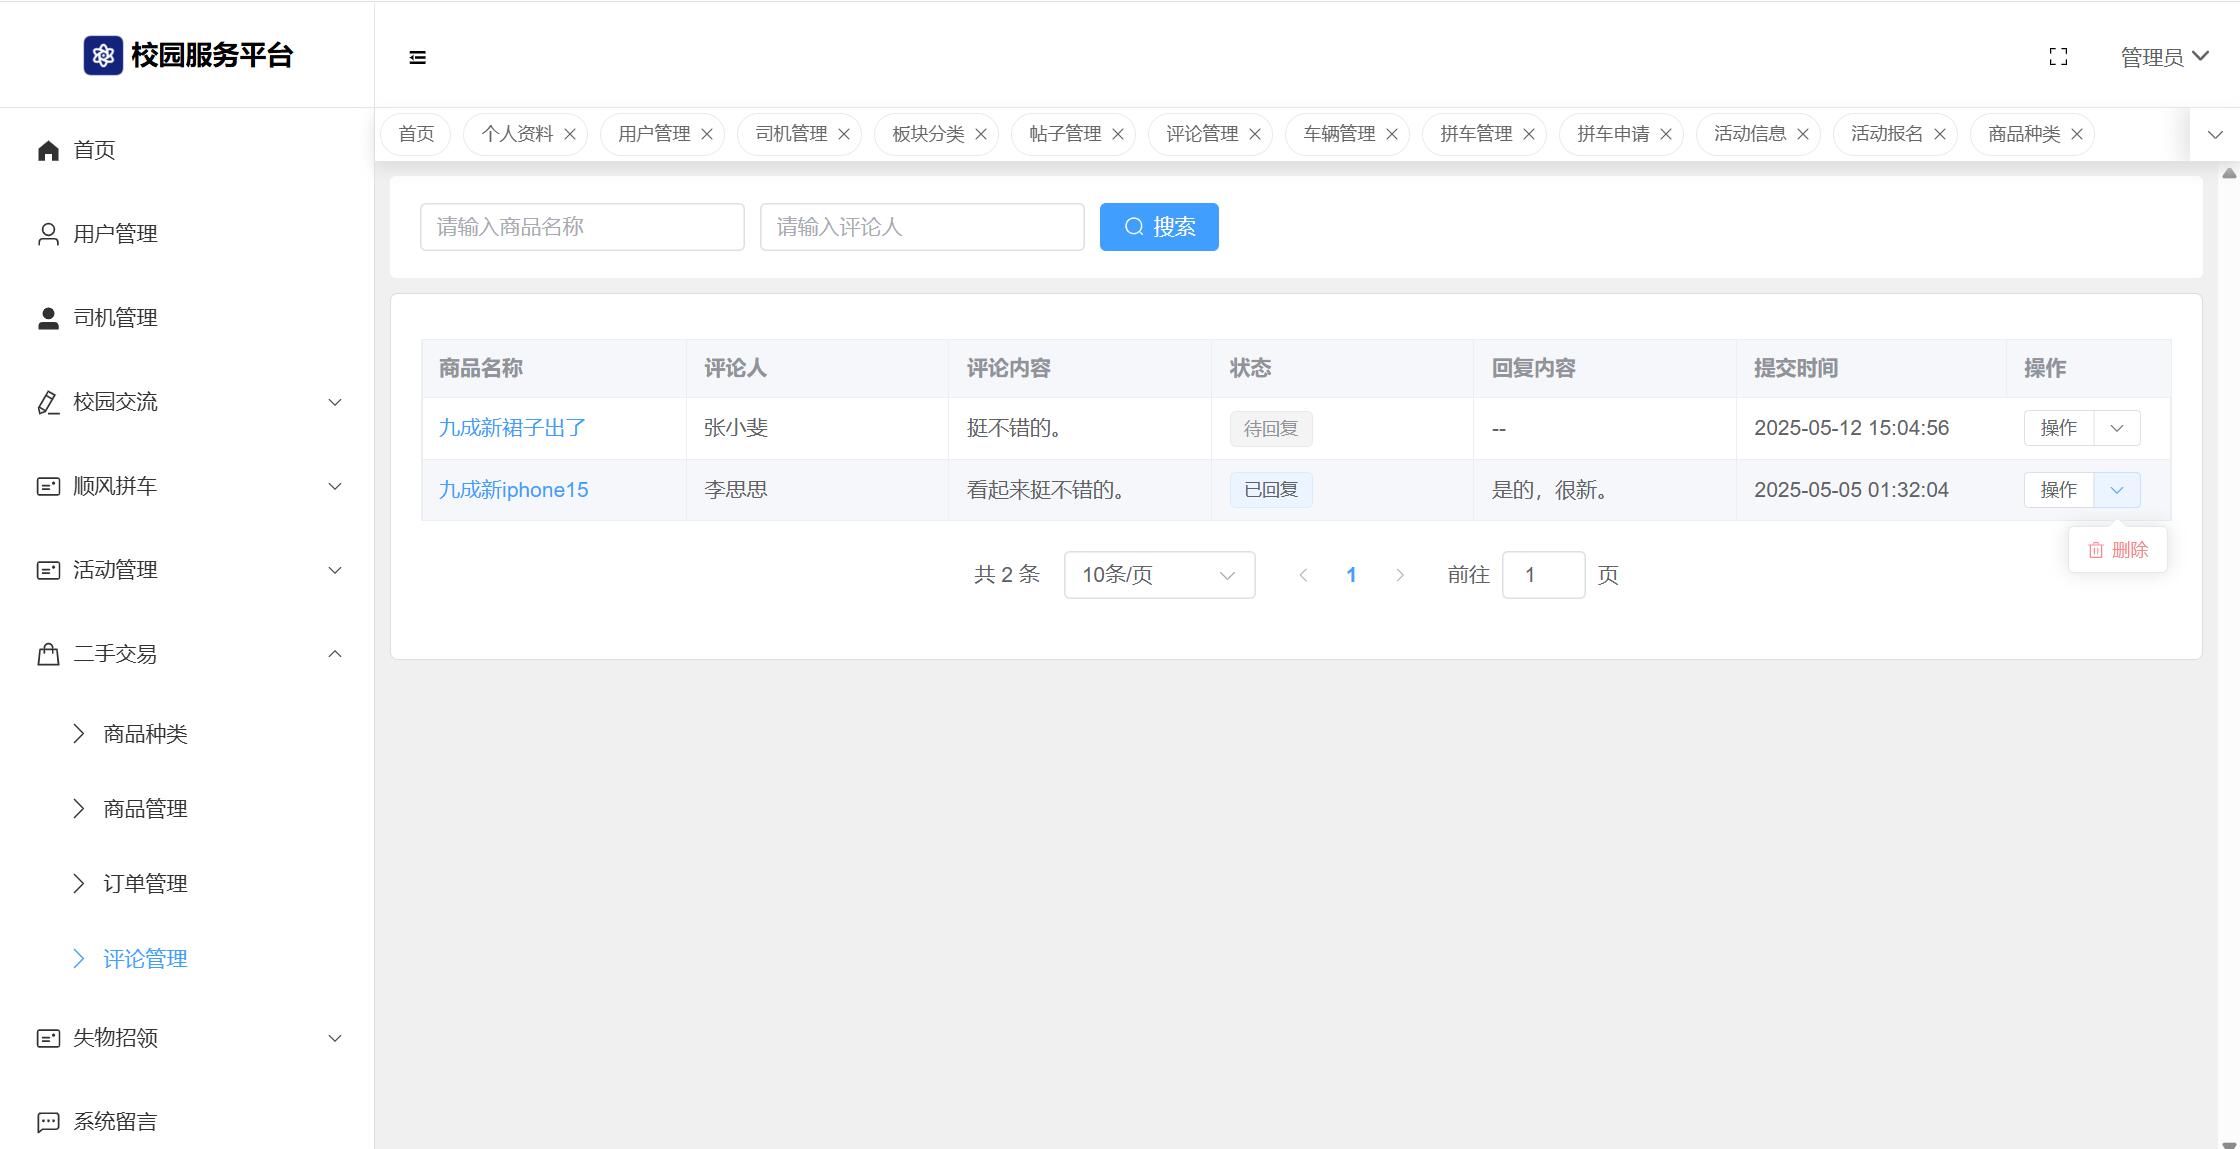Open the 九成新iphone15 product link
The width and height of the screenshot is (2240, 1149).
click(x=513, y=490)
